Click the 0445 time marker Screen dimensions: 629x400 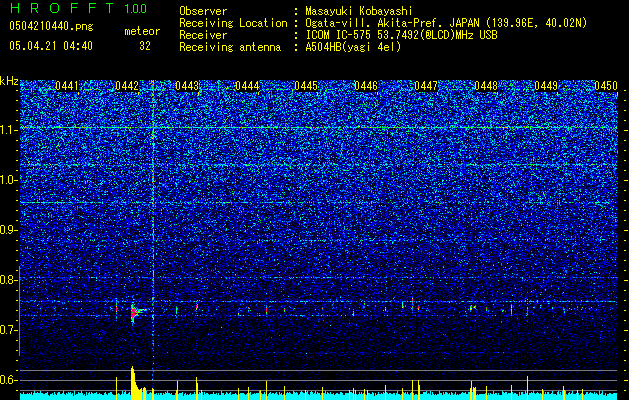tap(306, 86)
